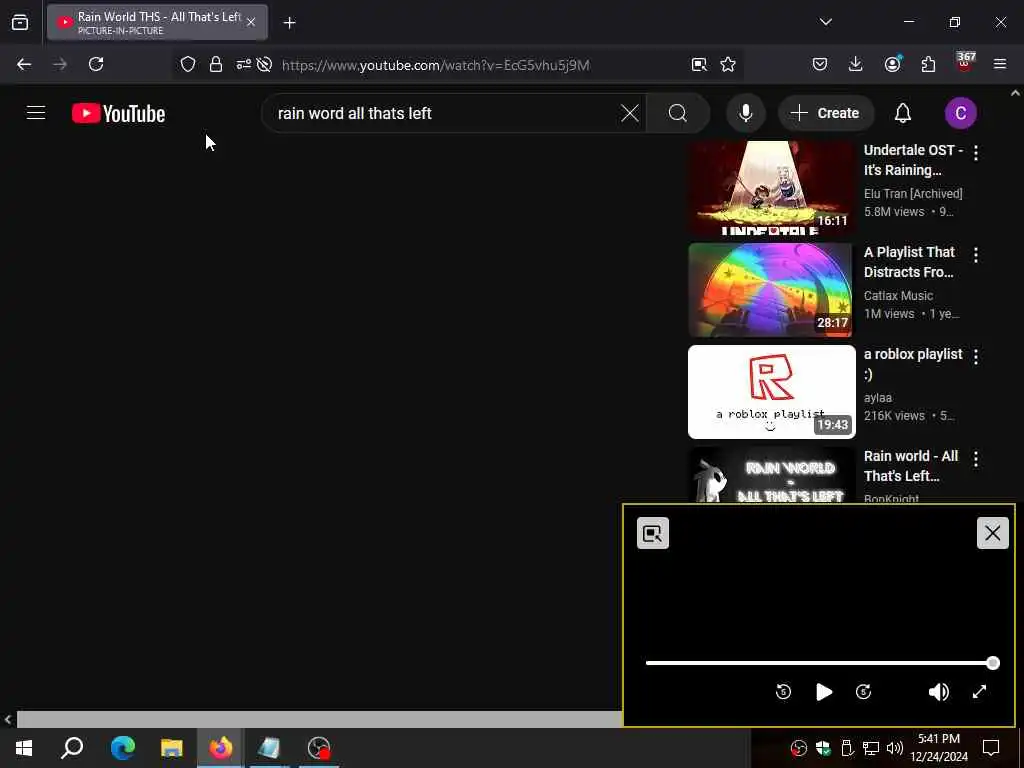Screen dimensions: 1024x768
Task: Open the tracking protection shield
Action: click(188, 64)
